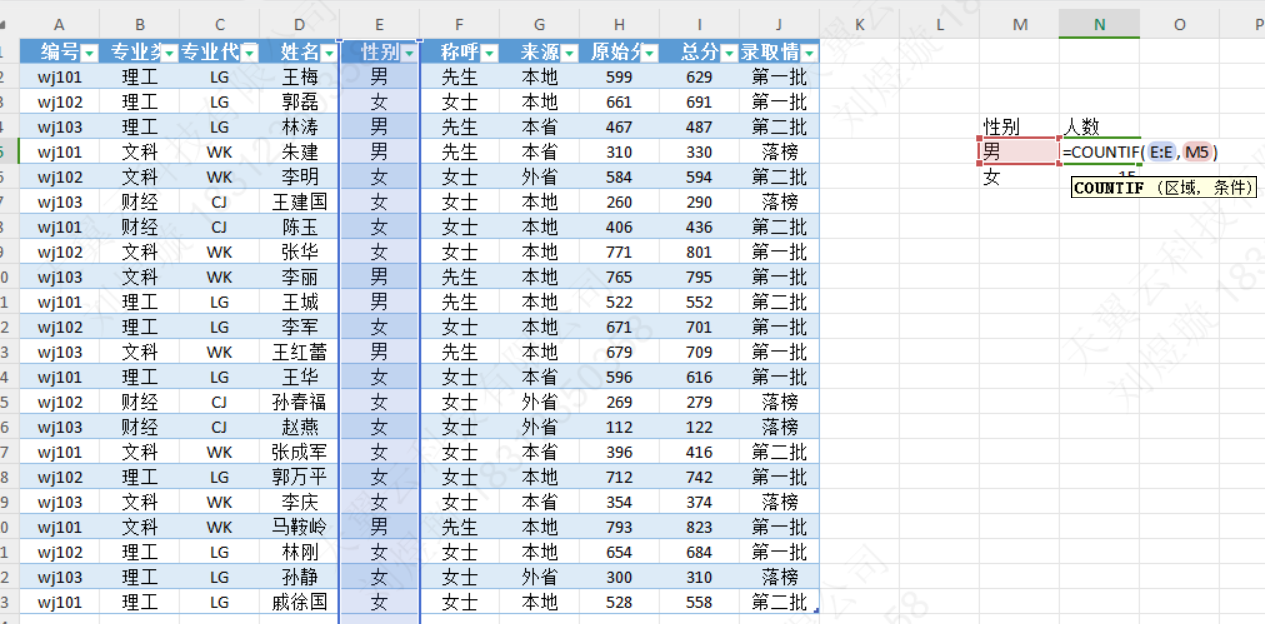The image size is (1265, 624).
Task: Click the 条件 argument in formula tooltip
Action: click(1228, 187)
